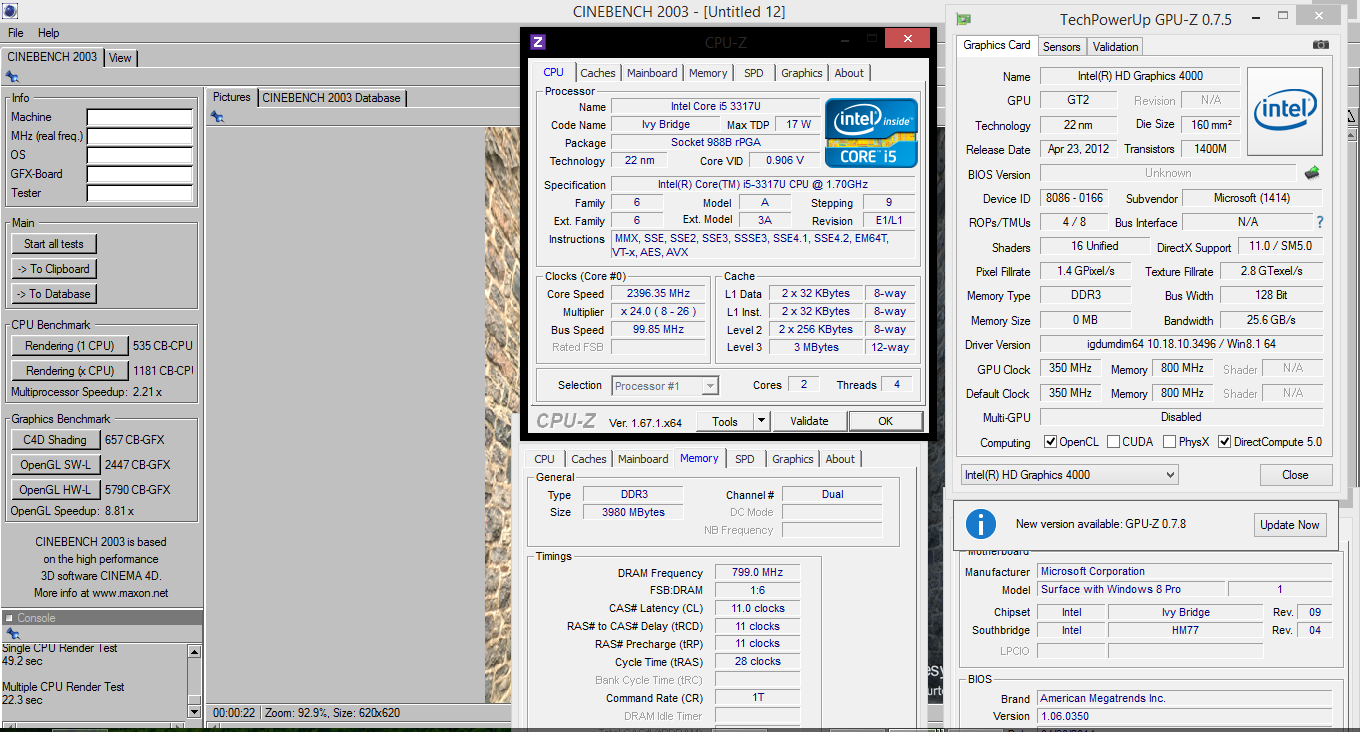The width and height of the screenshot is (1360, 732).
Task: Run the OpenGL SW-L benchmark
Action: (54, 465)
